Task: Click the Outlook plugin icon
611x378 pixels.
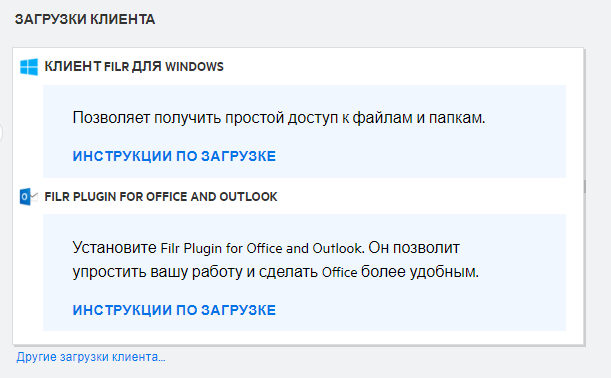Action: coord(29,197)
